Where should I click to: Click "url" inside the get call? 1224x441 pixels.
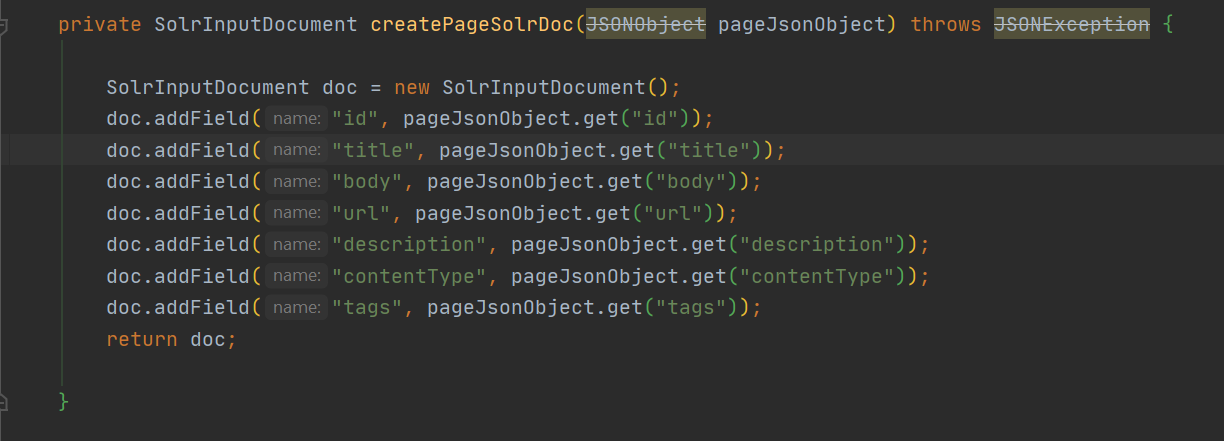(x=674, y=213)
